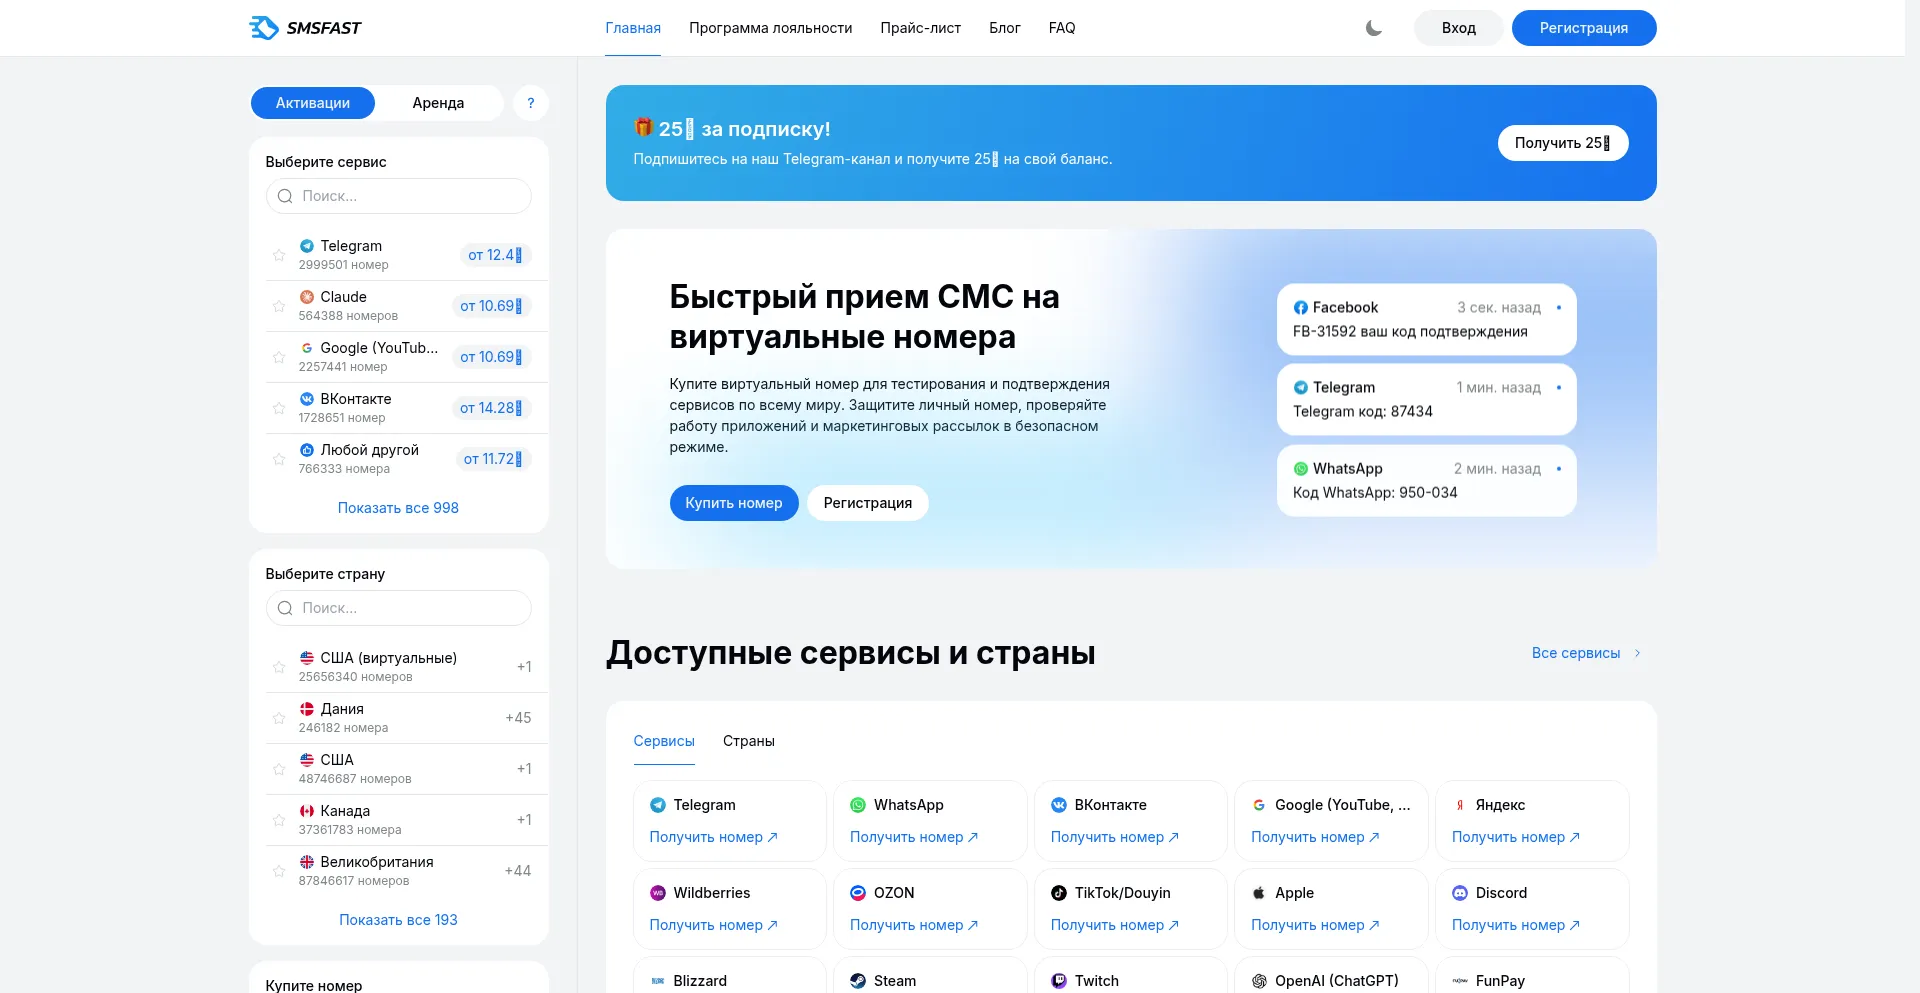
Task: Click WhatsApp icon in services grid
Action: click(858, 805)
